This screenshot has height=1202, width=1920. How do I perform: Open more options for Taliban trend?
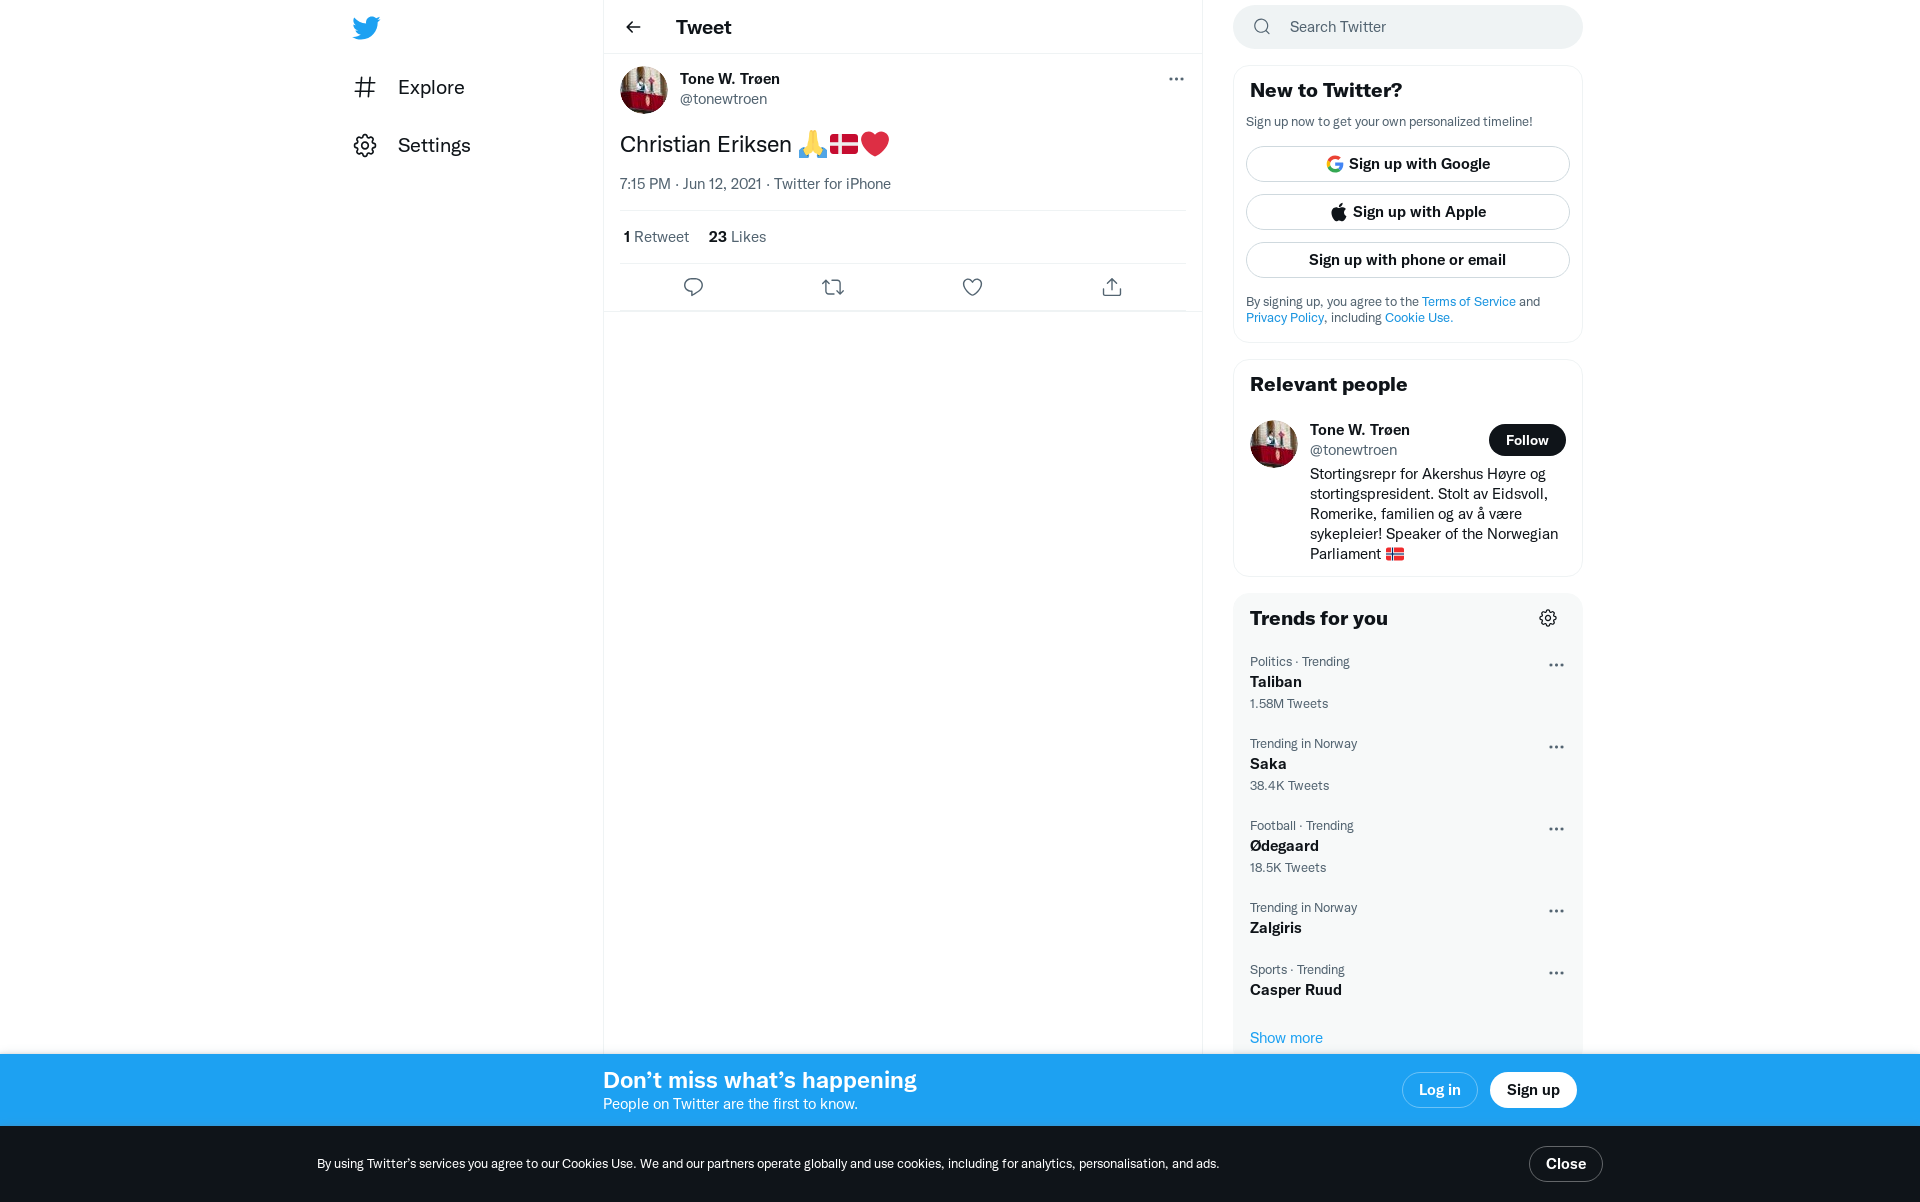(1556, 665)
